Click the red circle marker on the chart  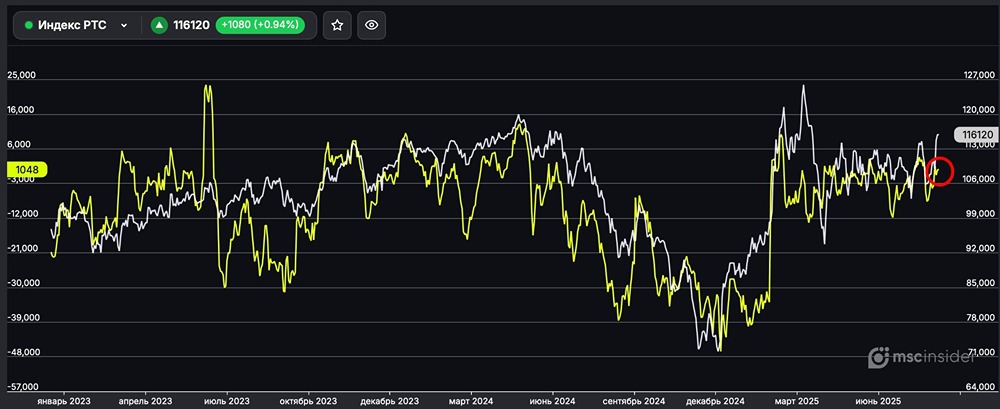[940, 171]
